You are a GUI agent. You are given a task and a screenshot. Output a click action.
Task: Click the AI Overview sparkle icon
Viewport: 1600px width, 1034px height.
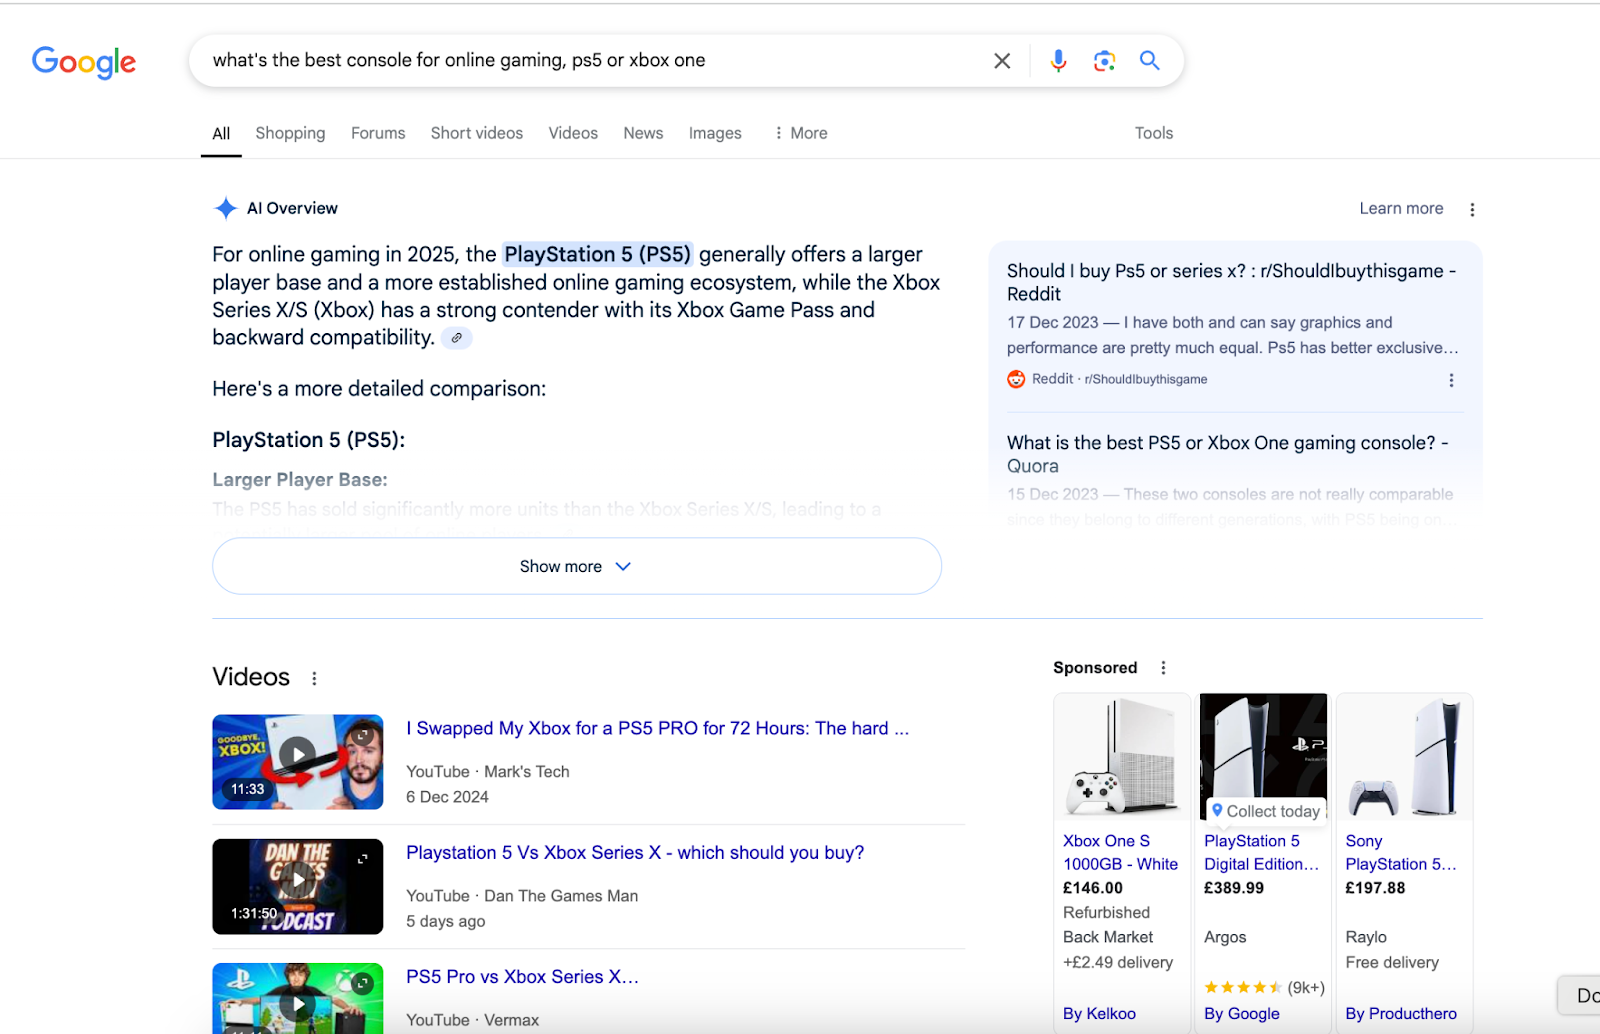pyautogui.click(x=226, y=208)
